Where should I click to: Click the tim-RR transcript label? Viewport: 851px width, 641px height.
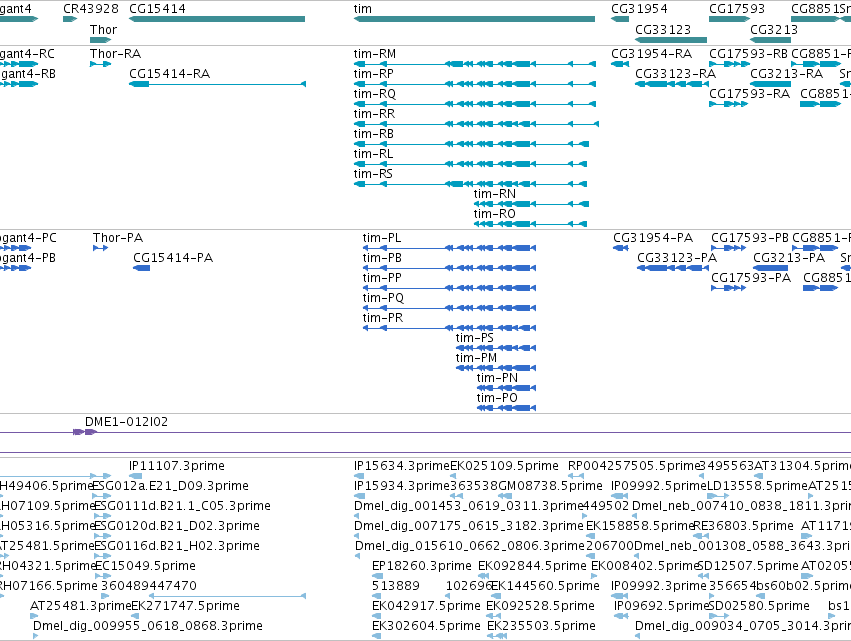click(x=374, y=114)
